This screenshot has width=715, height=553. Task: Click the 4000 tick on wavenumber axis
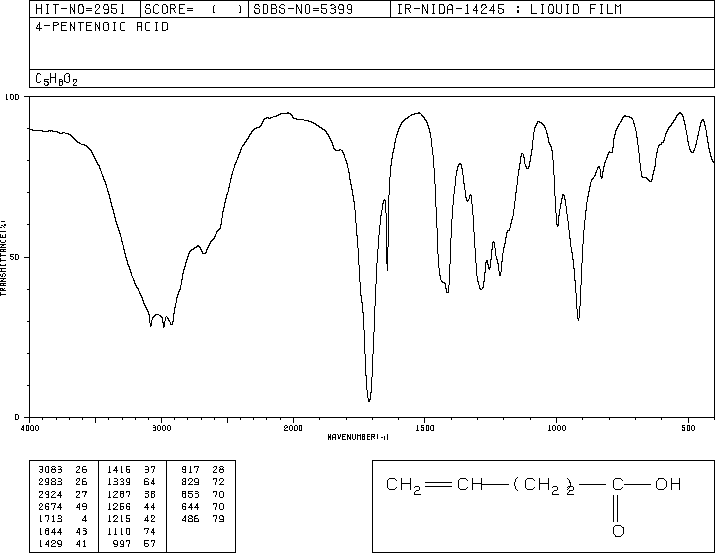click(30, 428)
